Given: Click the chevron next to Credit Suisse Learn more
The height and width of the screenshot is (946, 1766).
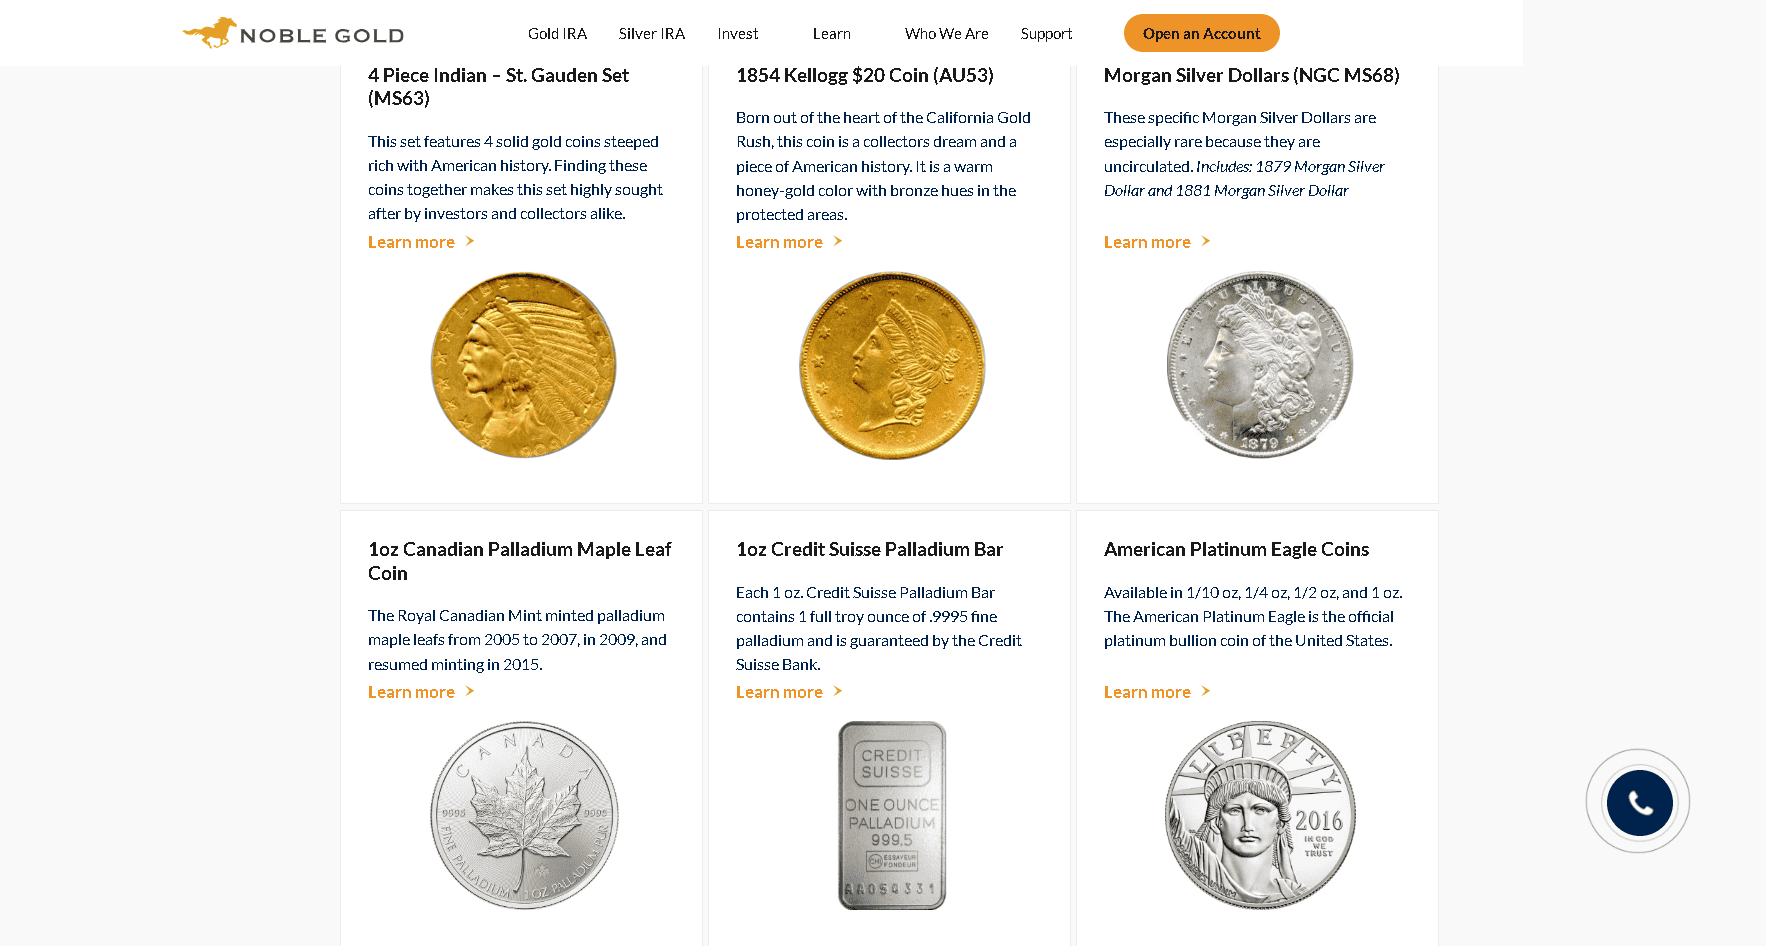Looking at the screenshot, I should (x=837, y=691).
